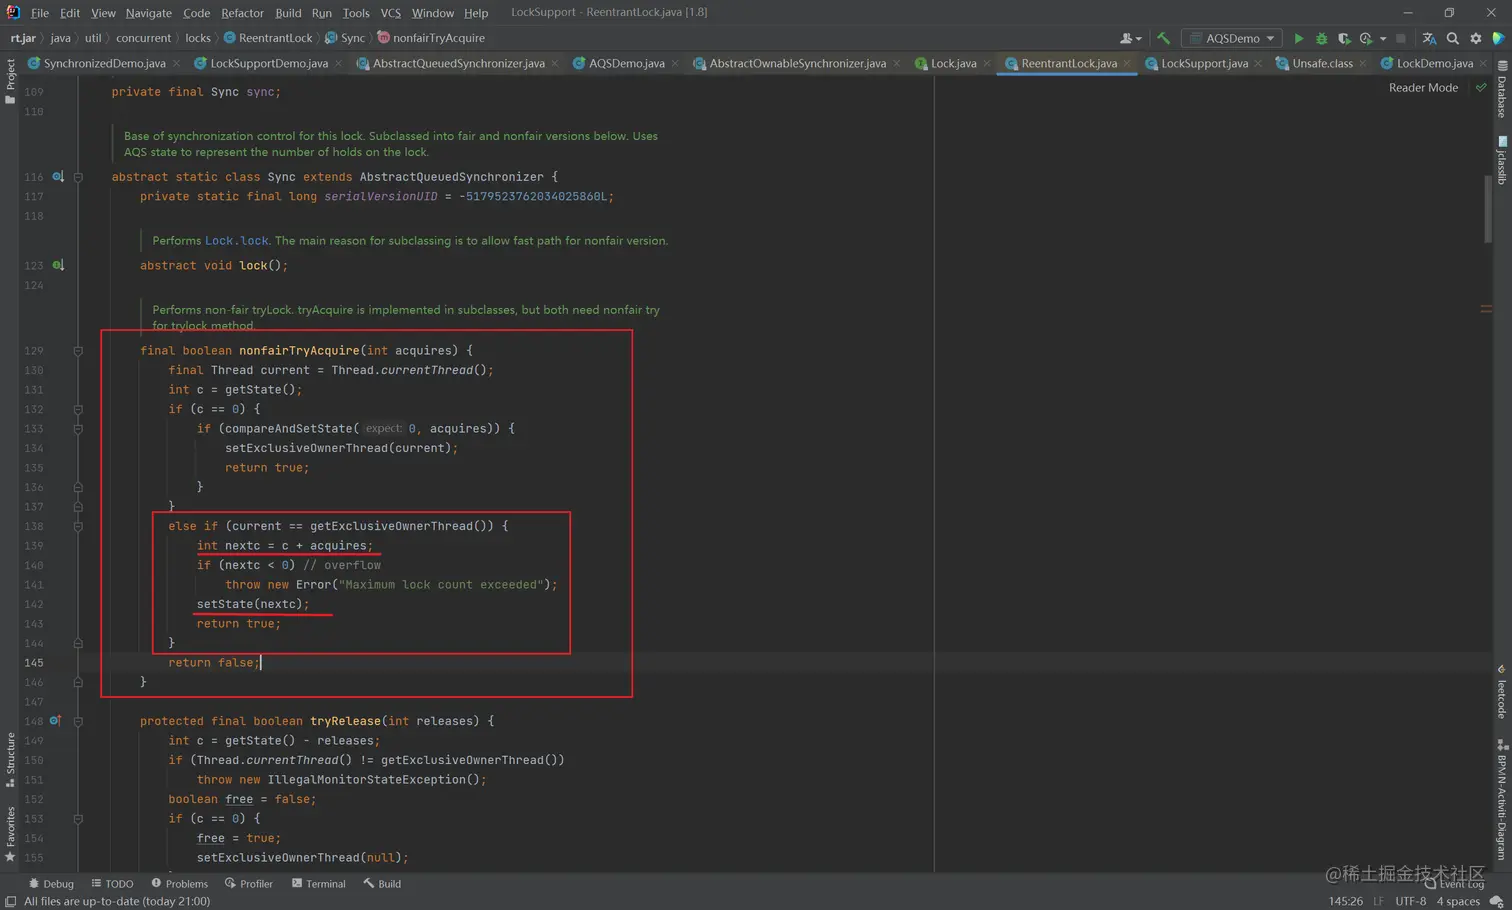Click the gutter implementation icon on line 116

(58, 177)
